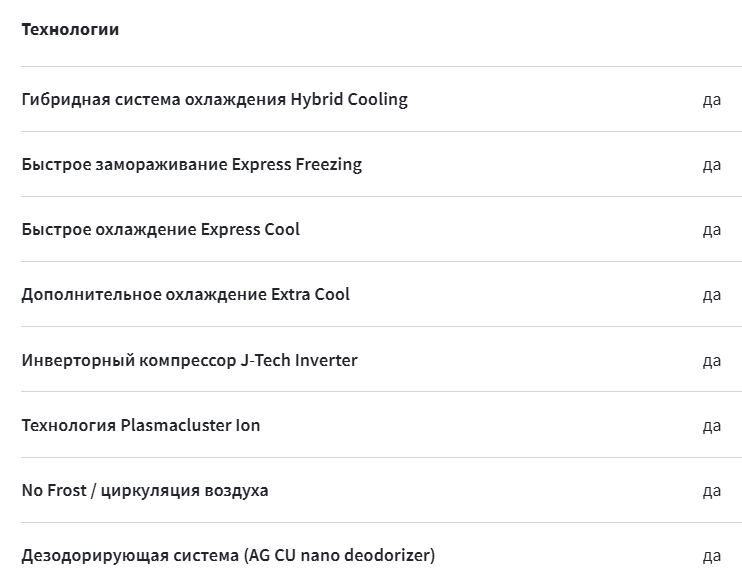Click 'да' value for nano deodorizer

[712, 555]
